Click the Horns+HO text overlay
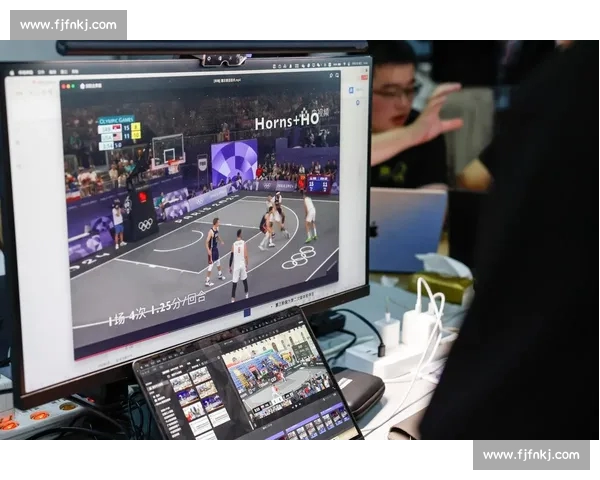The height and width of the screenshot is (480, 600). 286,121
